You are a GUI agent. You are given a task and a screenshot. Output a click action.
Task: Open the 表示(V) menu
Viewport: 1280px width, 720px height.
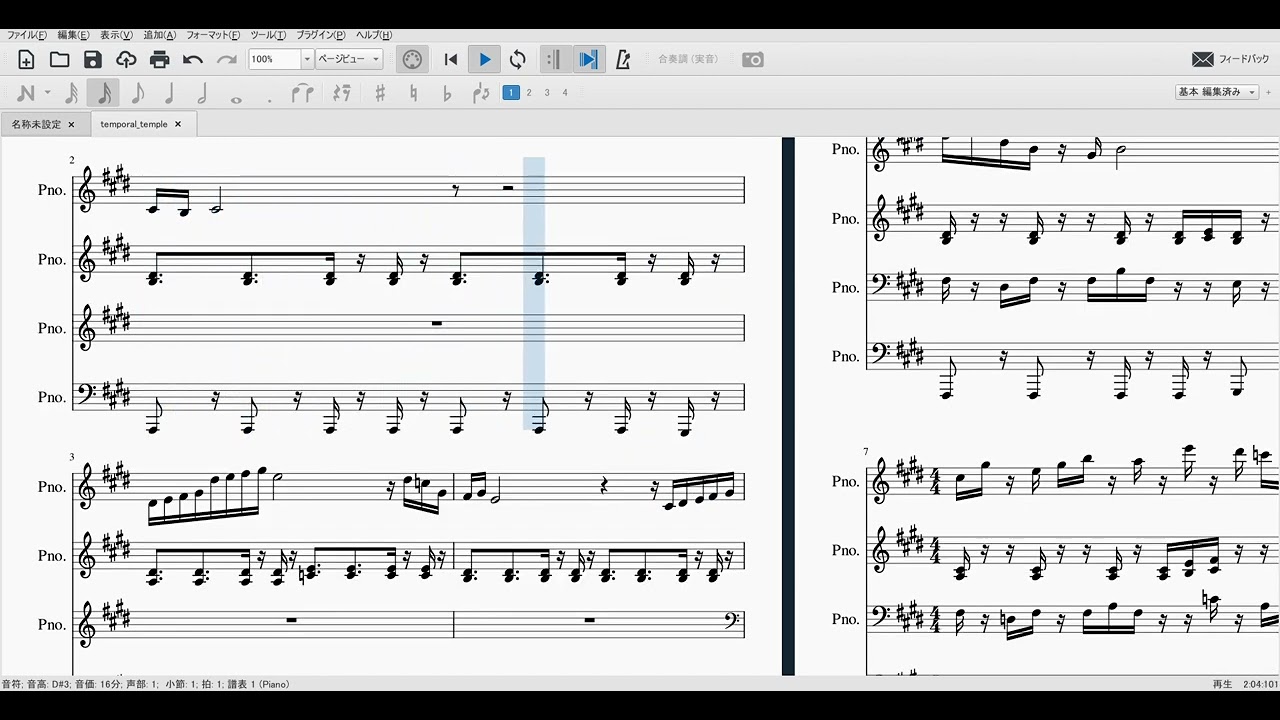click(x=116, y=35)
